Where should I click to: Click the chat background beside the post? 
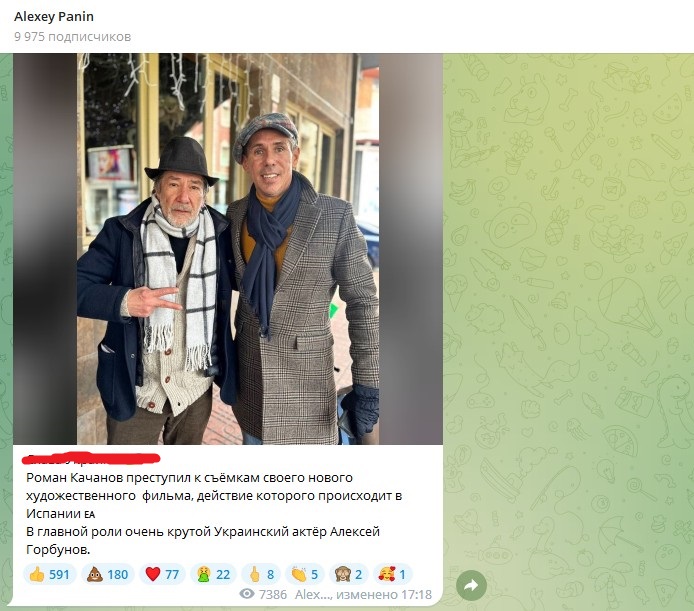point(568,310)
